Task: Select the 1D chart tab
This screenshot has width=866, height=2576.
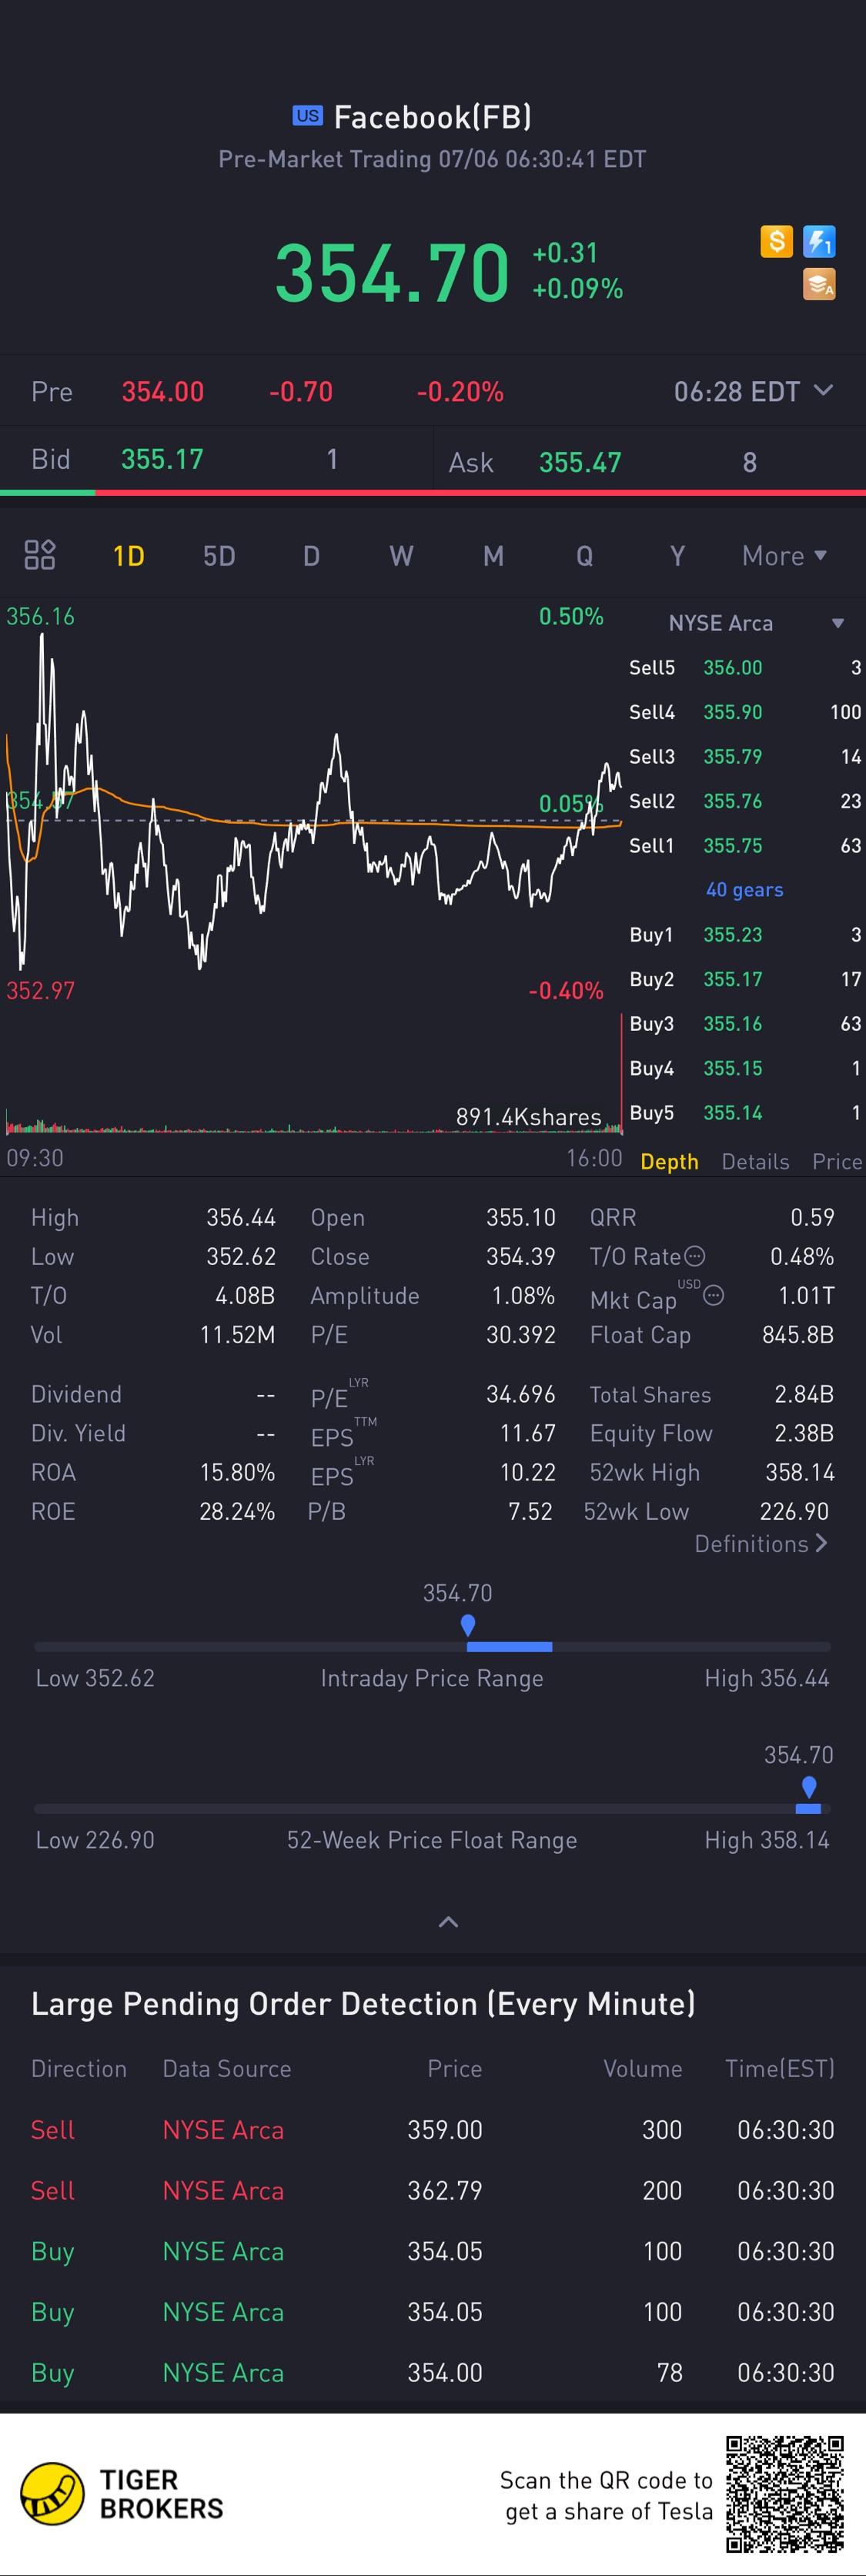Action: tap(128, 556)
